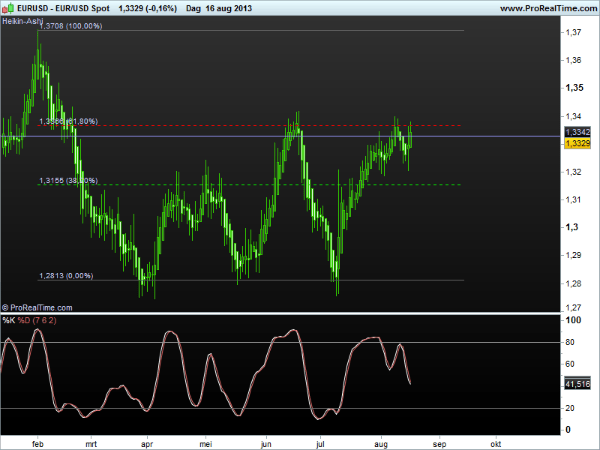600x450 pixels.
Task: Click the 41,516 stochastic value tag
Action: pyautogui.click(x=577, y=383)
